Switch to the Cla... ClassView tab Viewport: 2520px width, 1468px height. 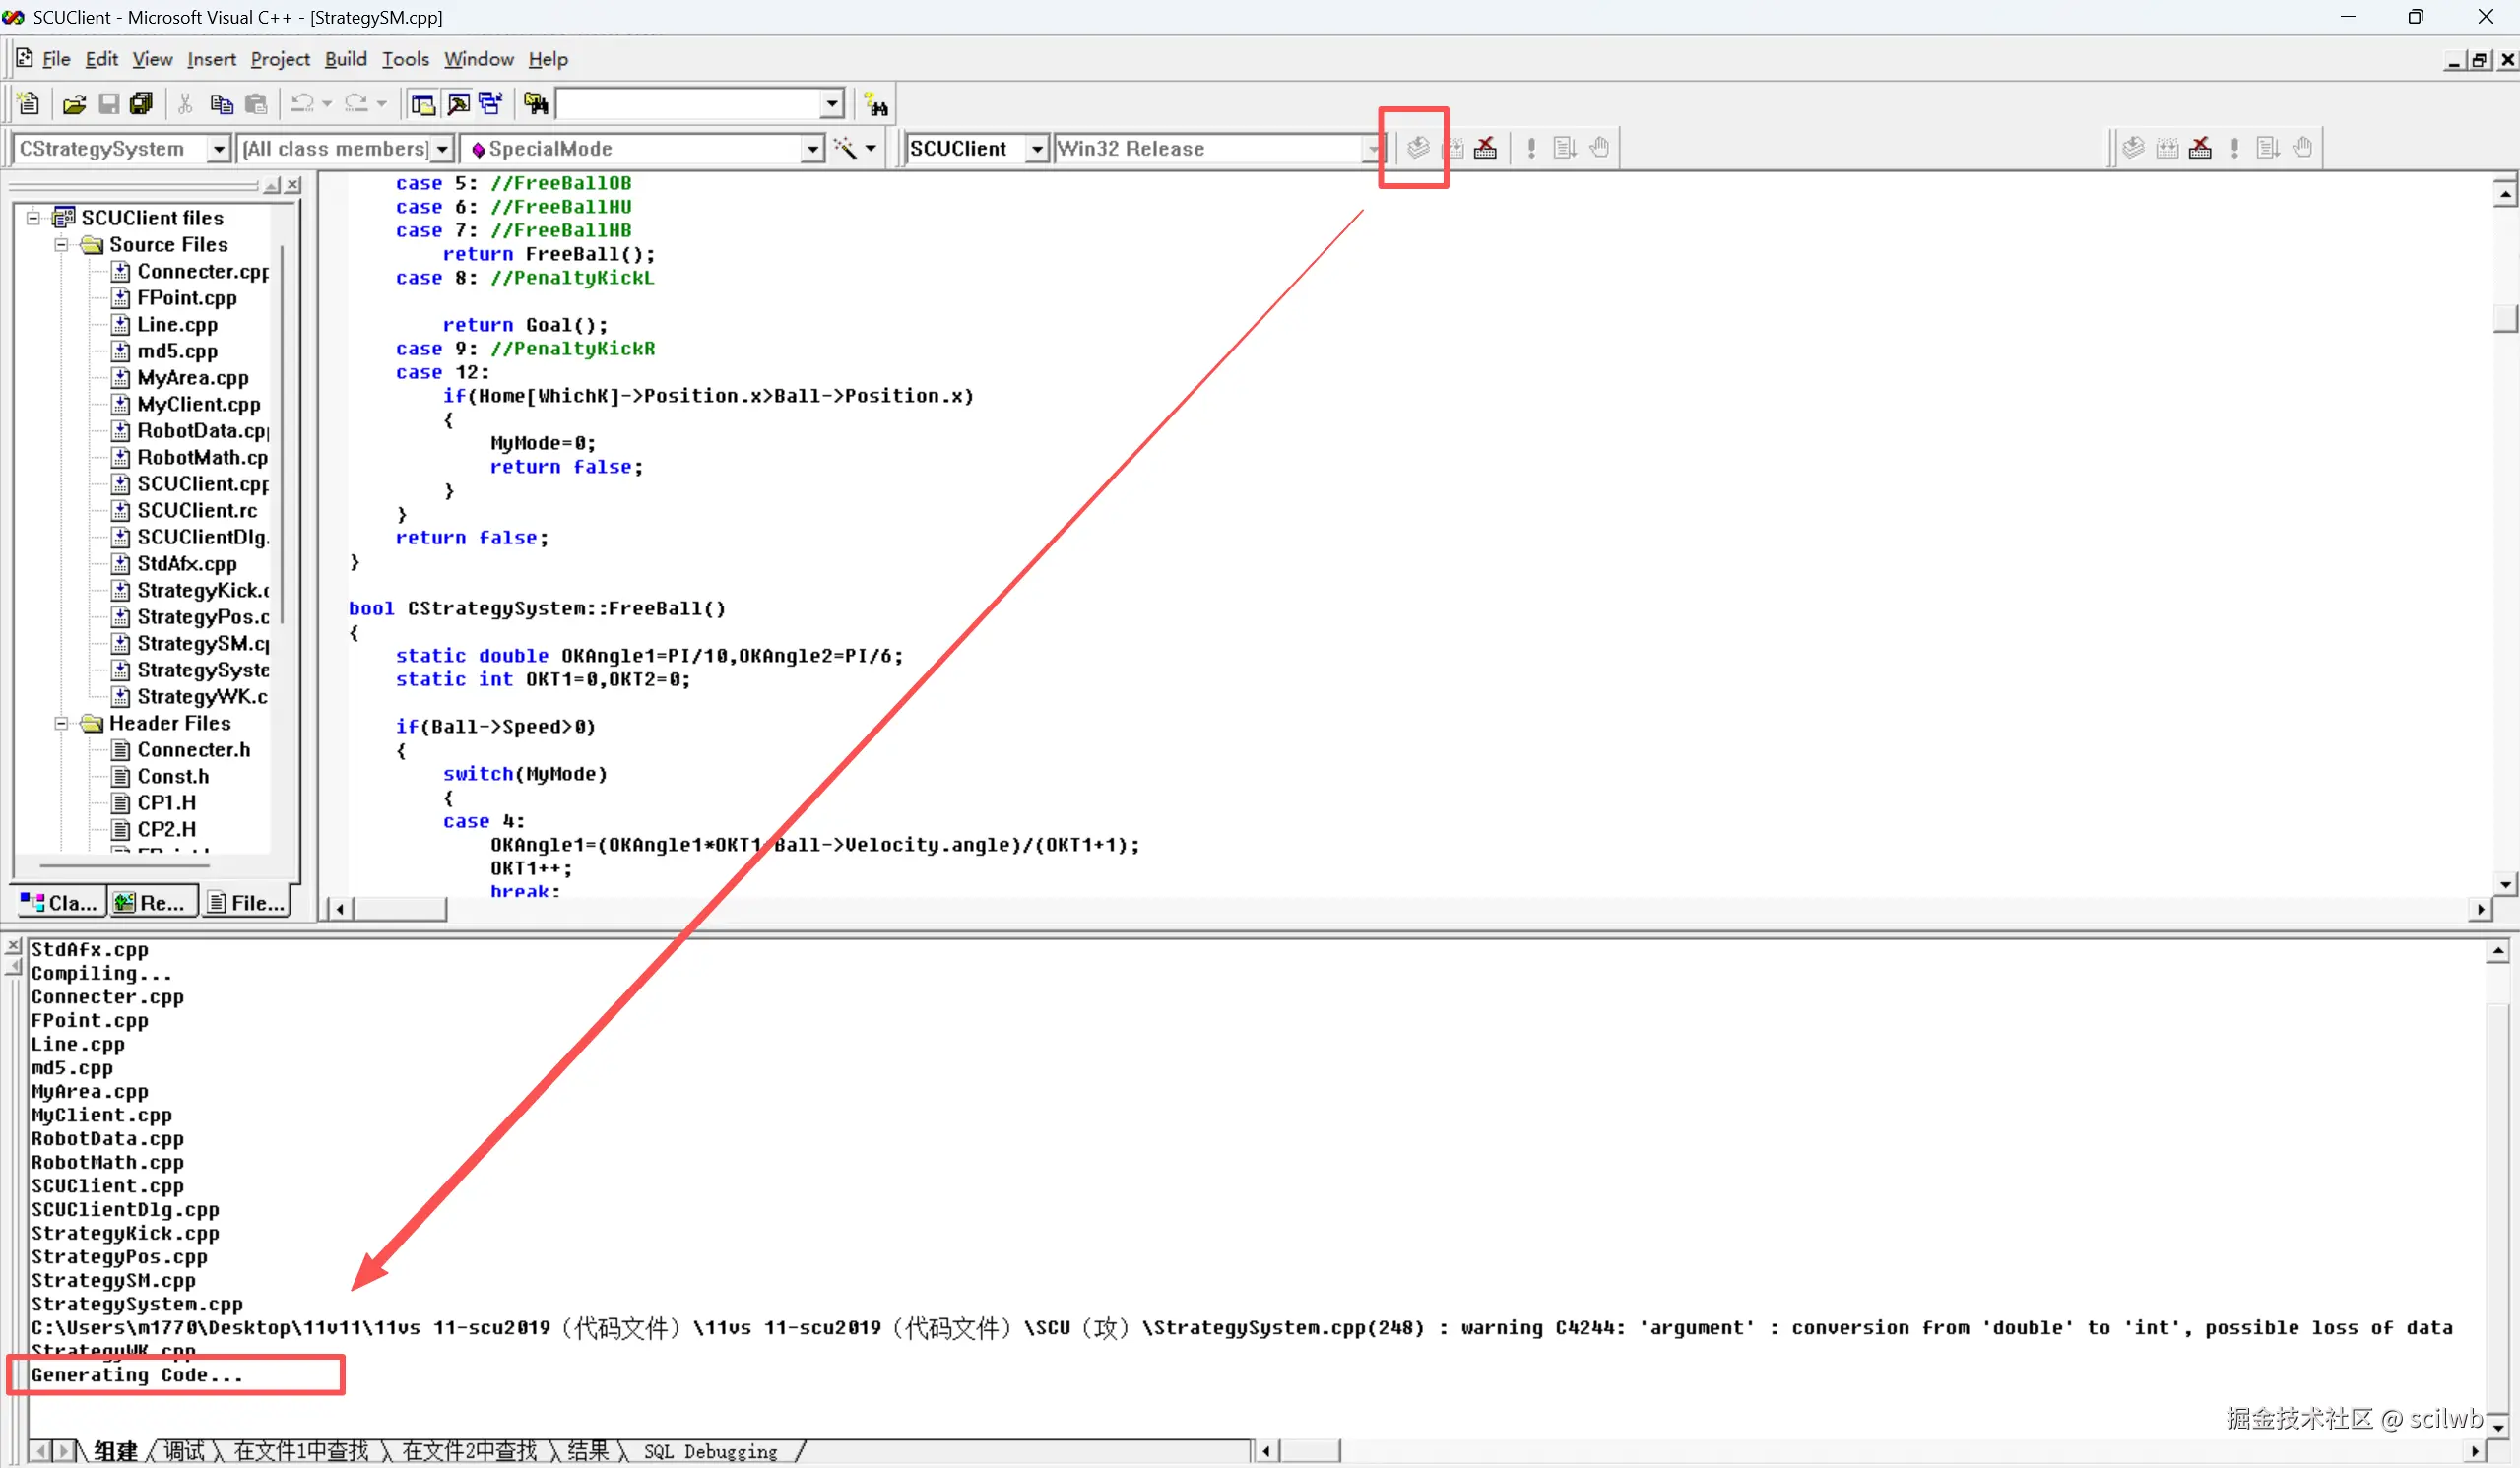point(60,903)
